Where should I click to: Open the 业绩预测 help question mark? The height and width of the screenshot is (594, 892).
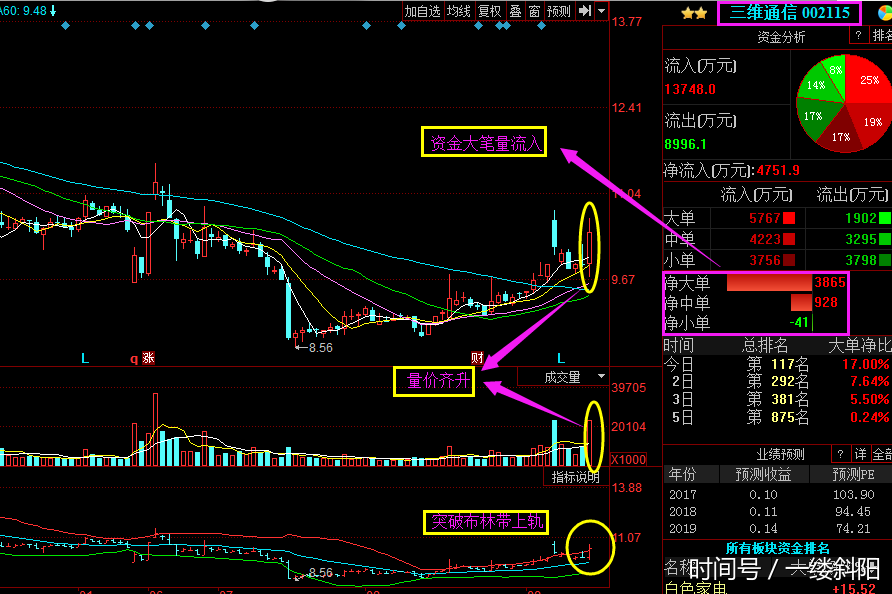[x=840, y=453]
